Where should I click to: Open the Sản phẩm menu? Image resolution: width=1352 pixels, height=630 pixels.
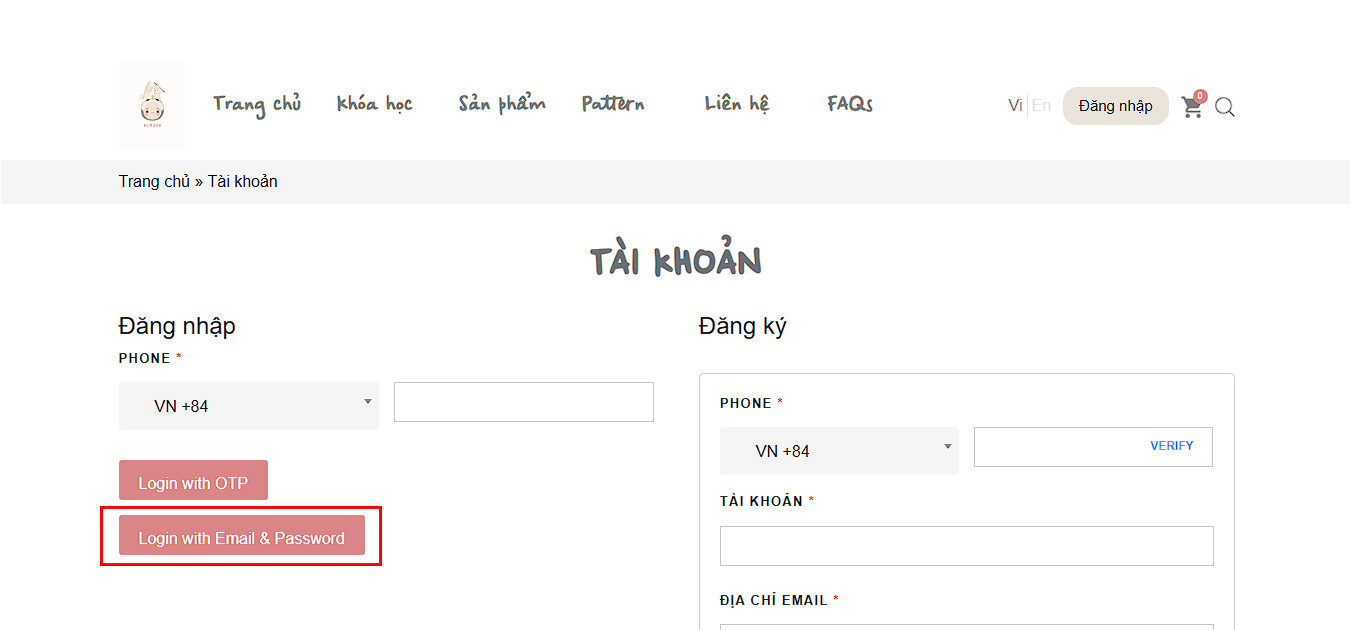coord(502,104)
